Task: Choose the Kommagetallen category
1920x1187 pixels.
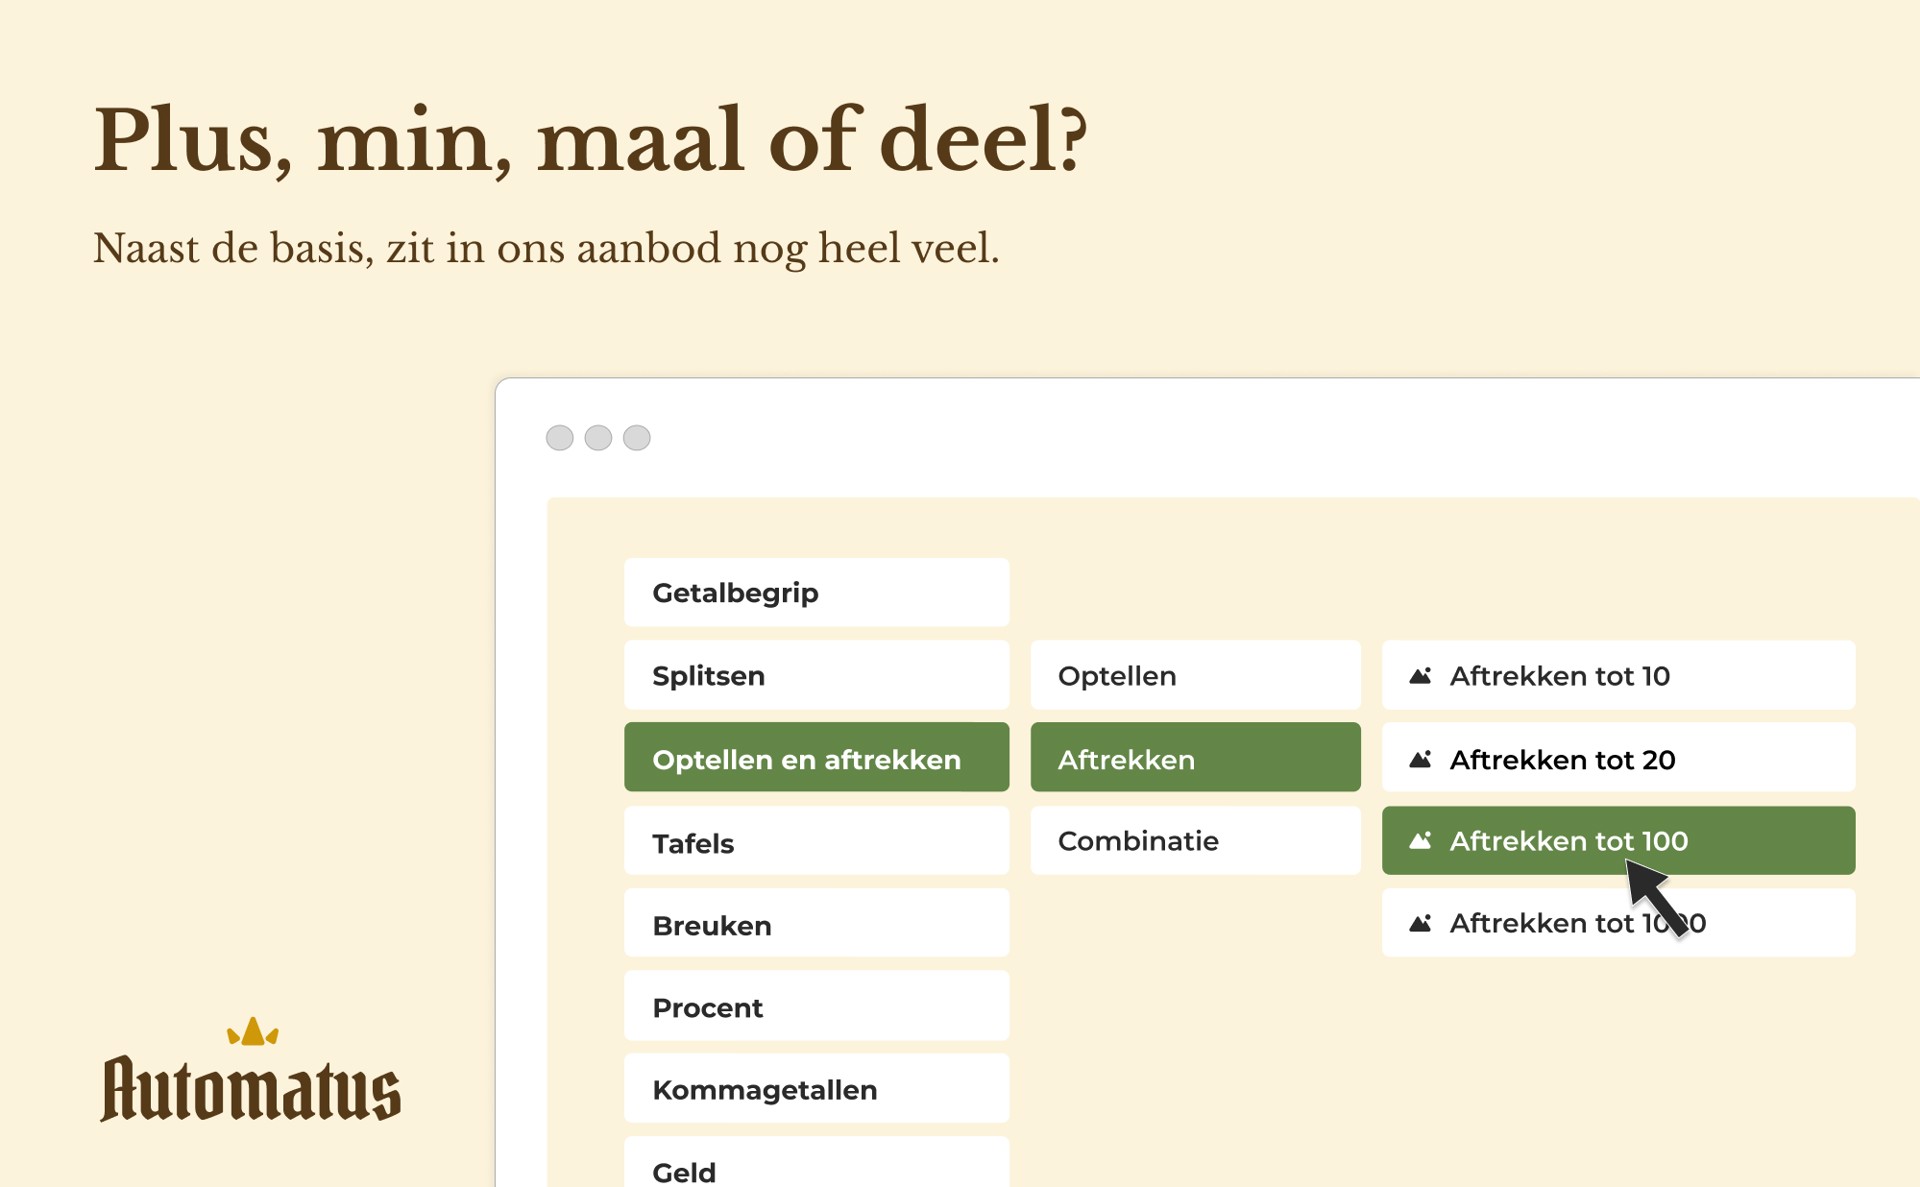Action: (x=816, y=1089)
